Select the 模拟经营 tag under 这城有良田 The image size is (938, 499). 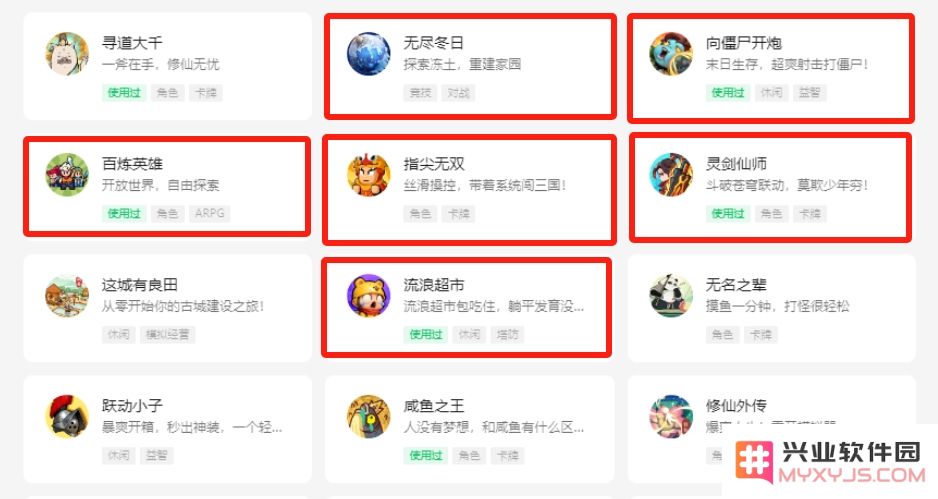(168, 334)
